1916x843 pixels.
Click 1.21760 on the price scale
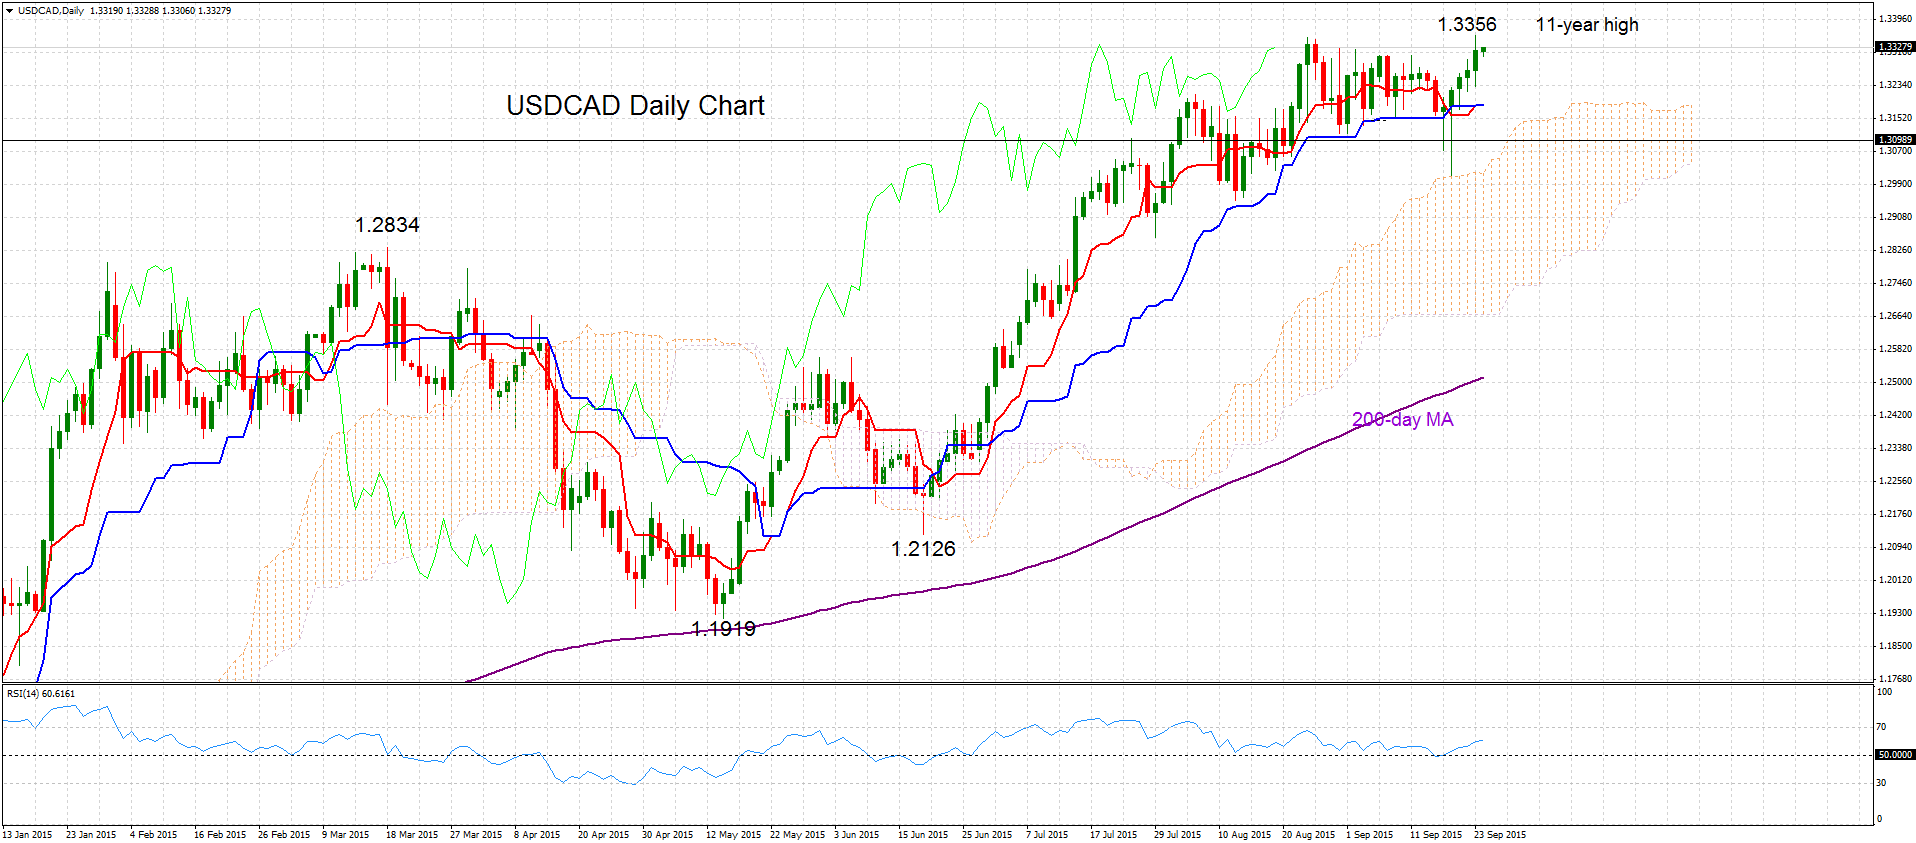(x=1895, y=514)
